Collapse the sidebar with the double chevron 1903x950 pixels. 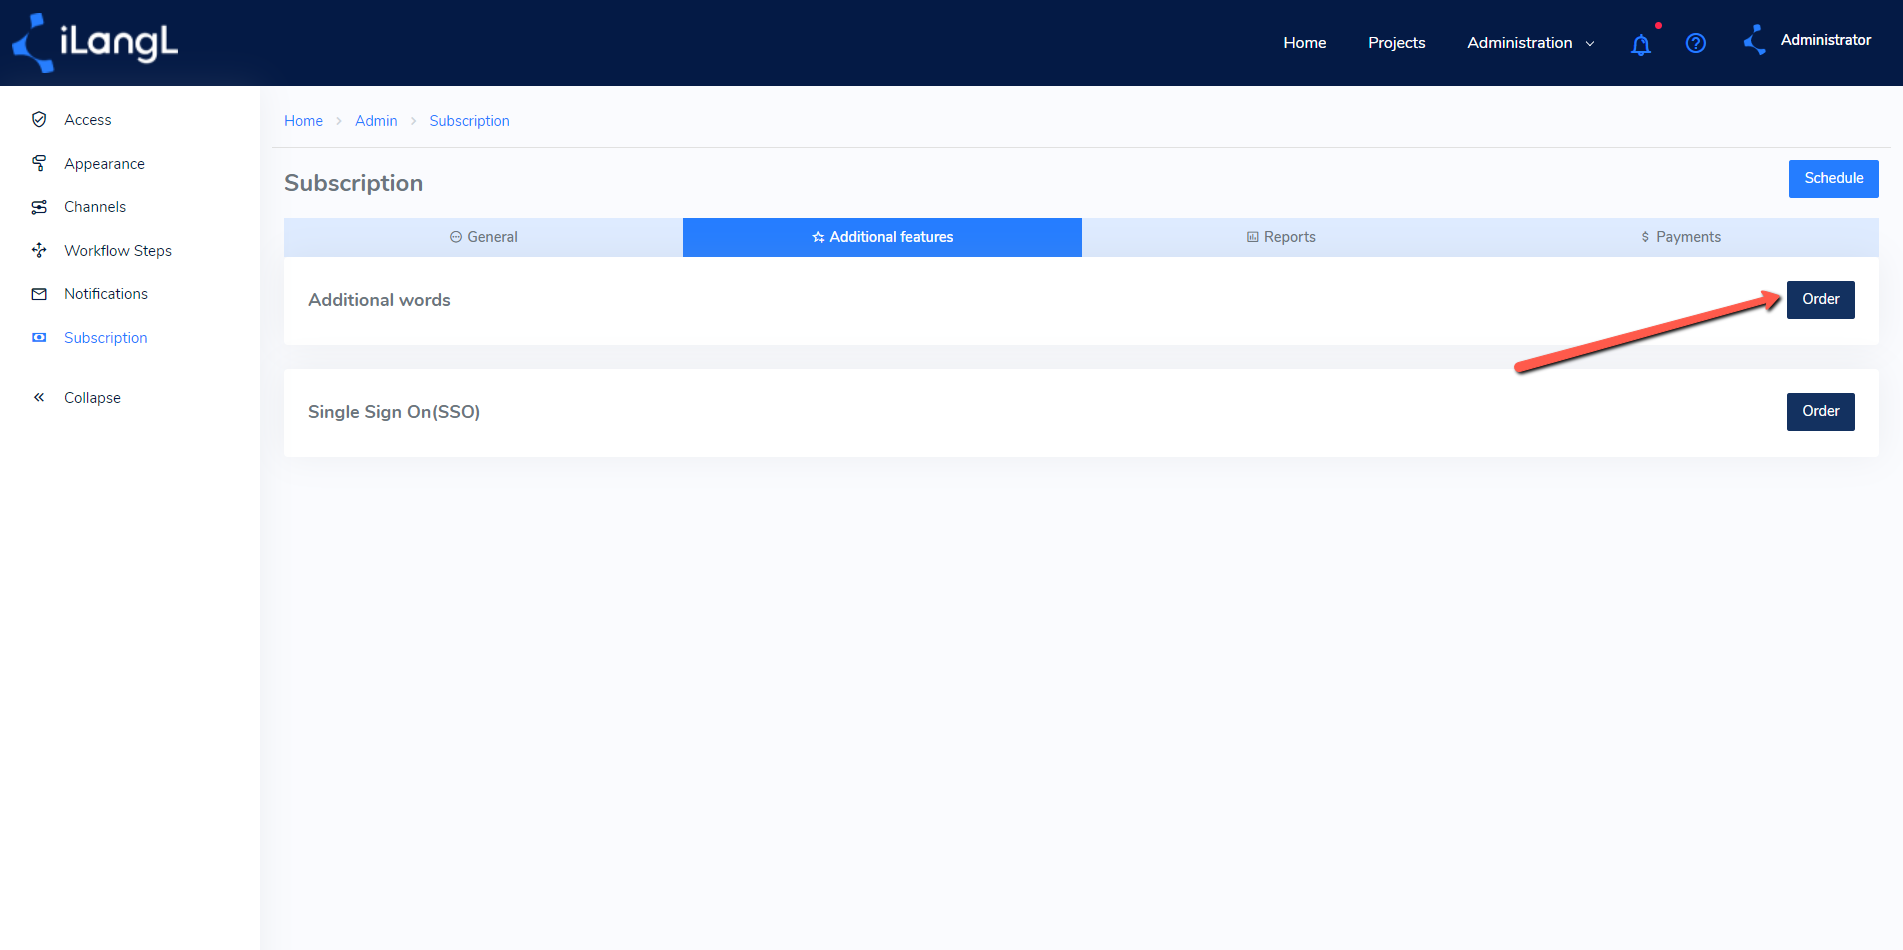39,397
